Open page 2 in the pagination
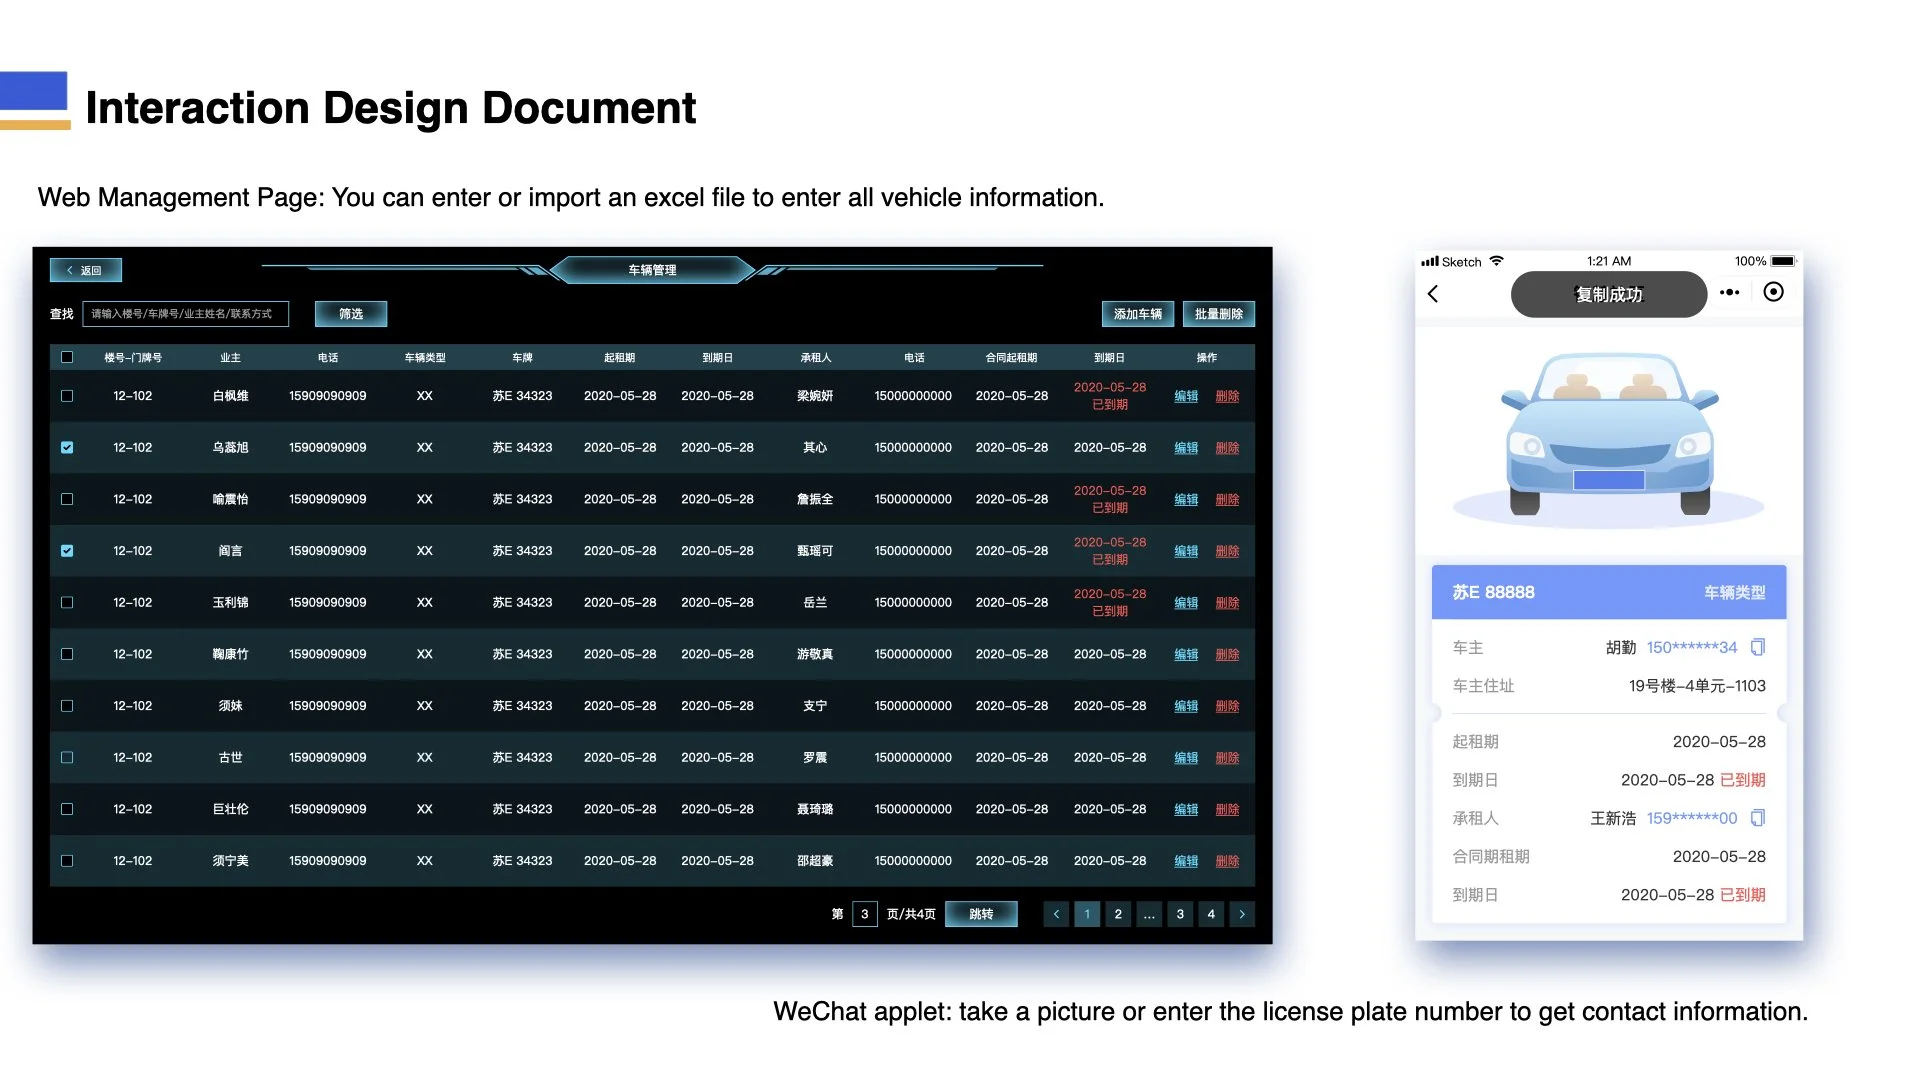 click(x=1118, y=914)
